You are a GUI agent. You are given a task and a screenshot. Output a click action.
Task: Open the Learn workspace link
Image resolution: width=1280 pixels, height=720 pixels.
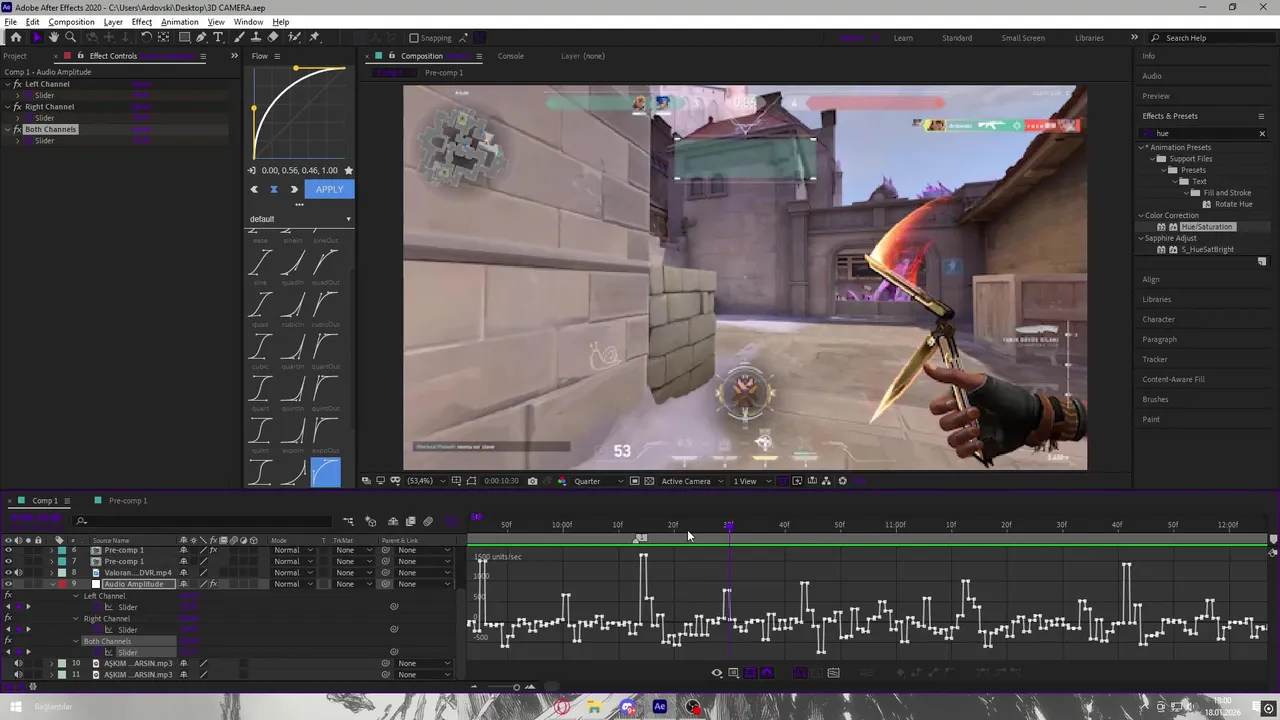tap(903, 38)
